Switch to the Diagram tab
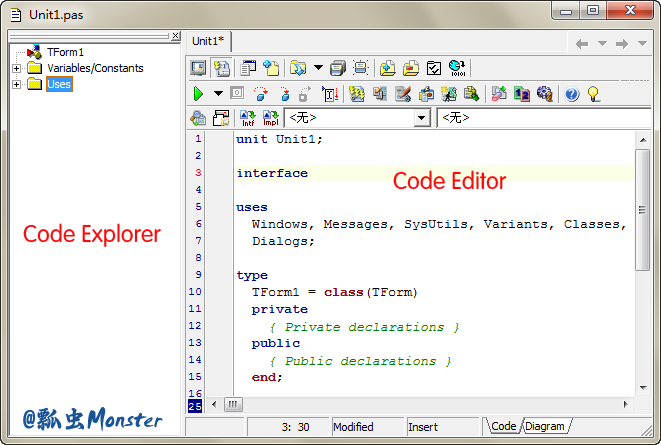This screenshot has width=661, height=445. [x=545, y=427]
